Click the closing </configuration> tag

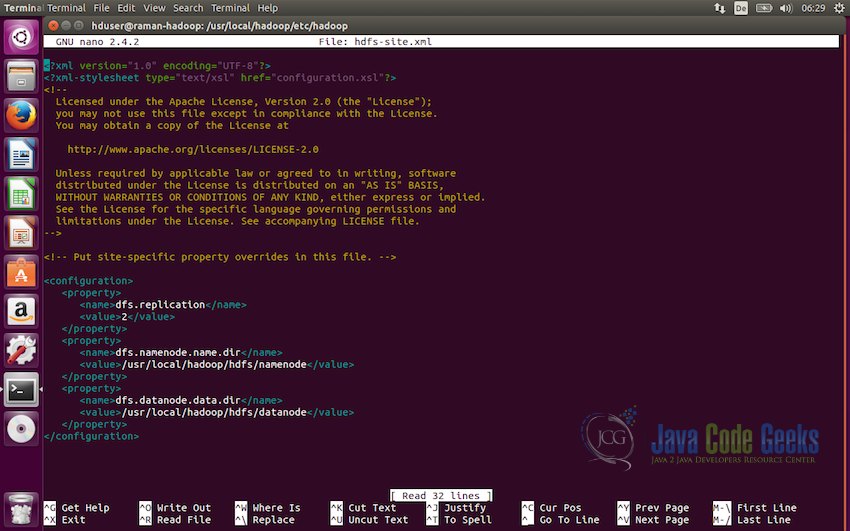pyautogui.click(x=91, y=436)
